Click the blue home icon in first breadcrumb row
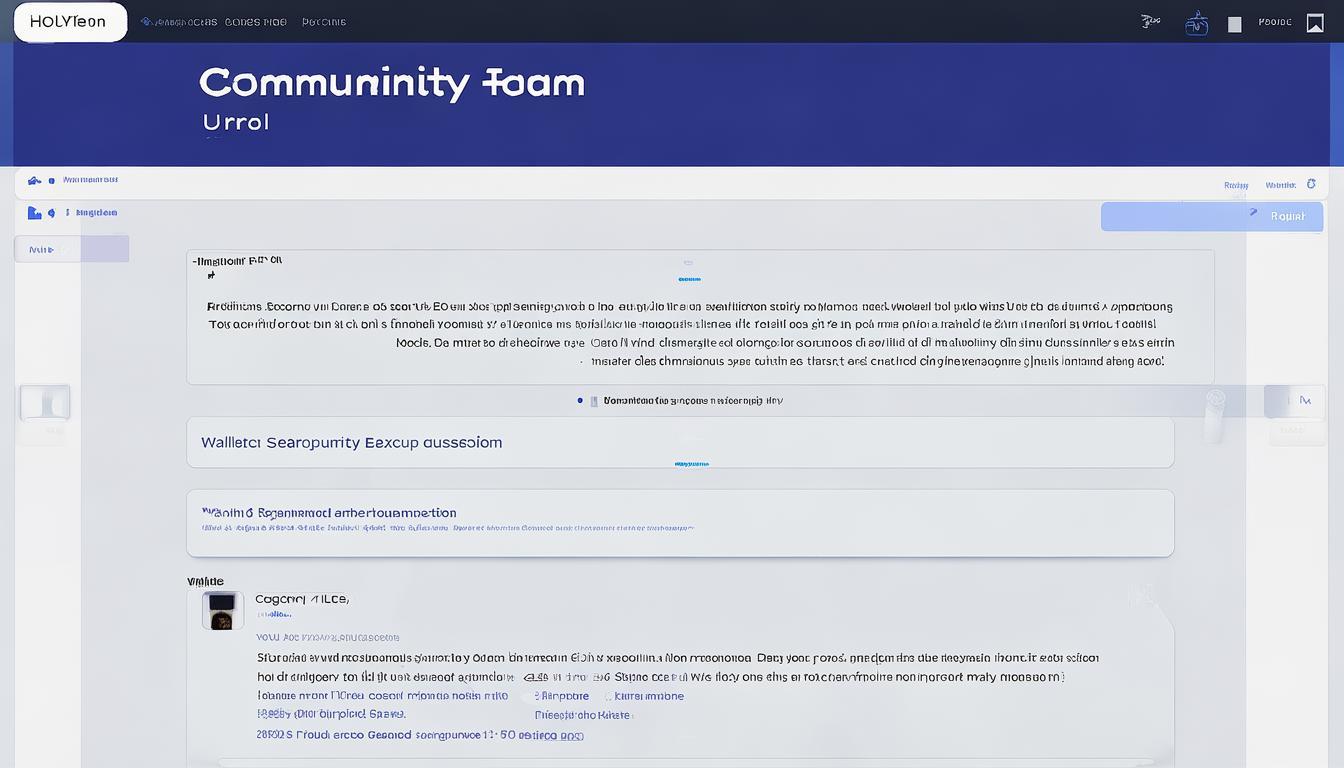This screenshot has height=768, width=1344. pos(35,181)
